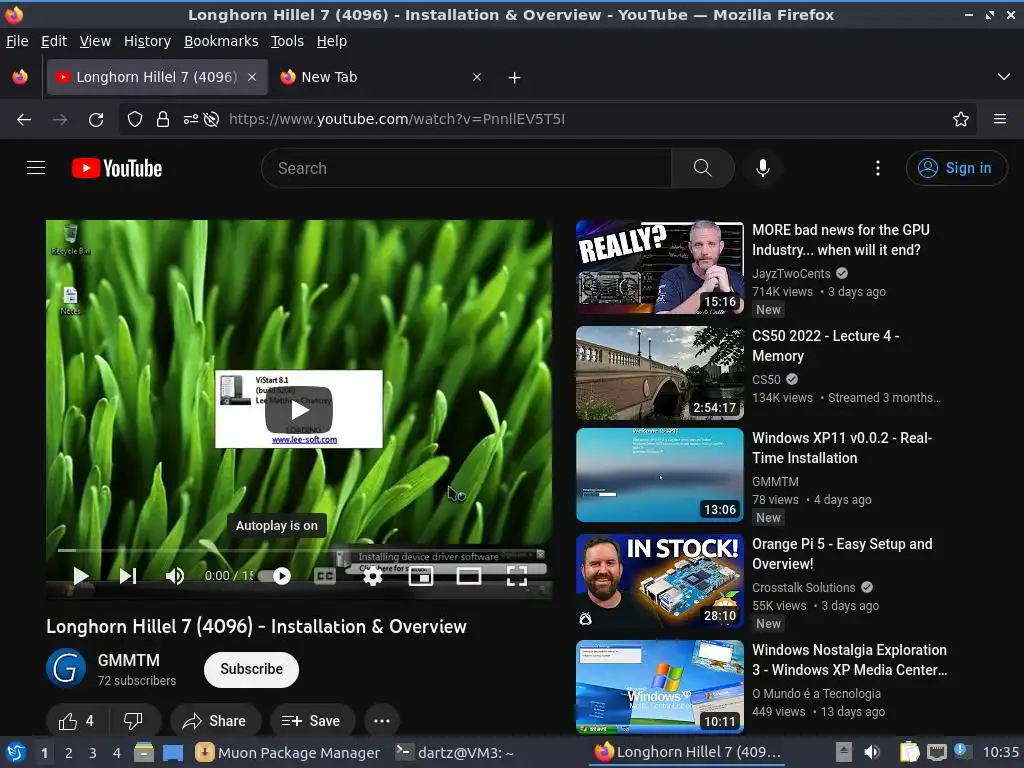Like the video with thumbs up
The height and width of the screenshot is (768, 1024).
tap(76, 721)
